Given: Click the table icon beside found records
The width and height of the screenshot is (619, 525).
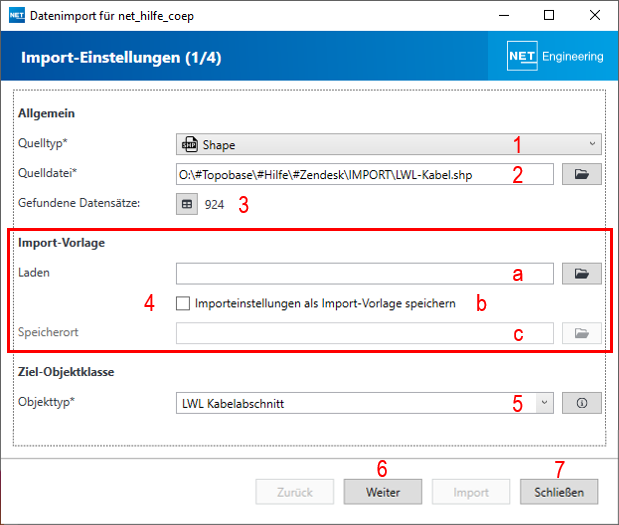Looking at the screenshot, I should (187, 204).
